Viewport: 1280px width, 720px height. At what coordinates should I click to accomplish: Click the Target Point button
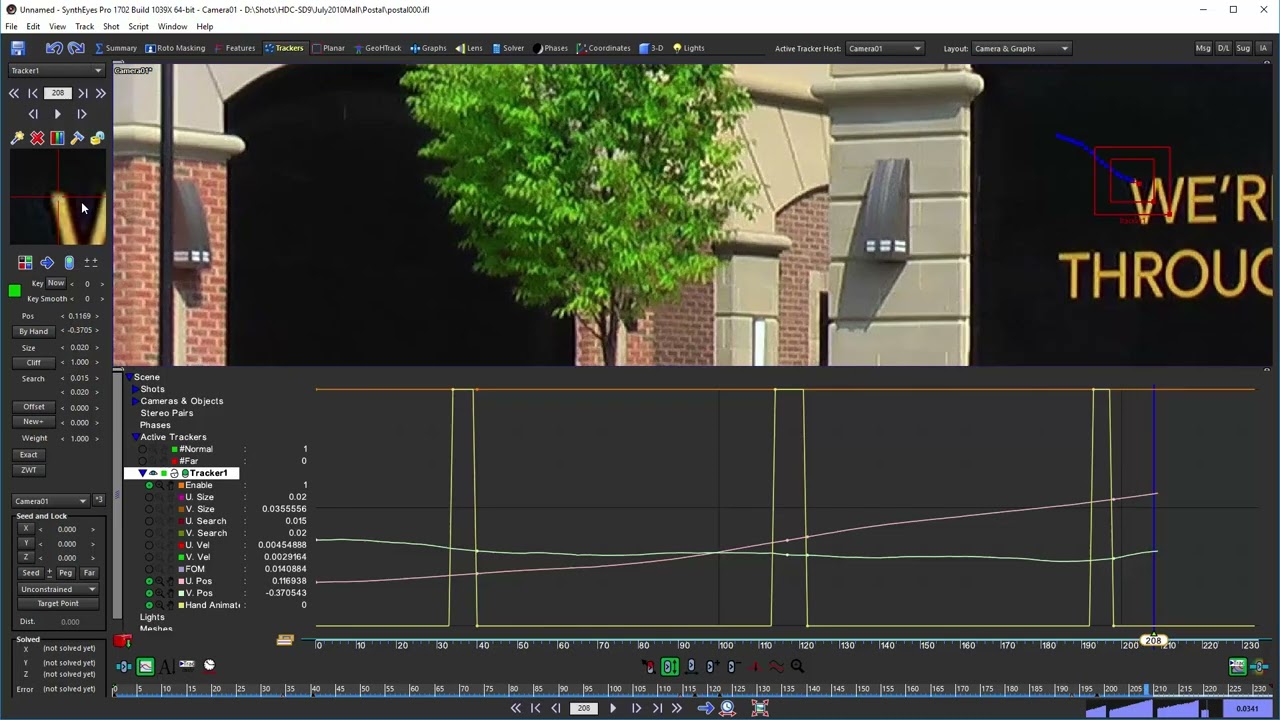point(58,603)
